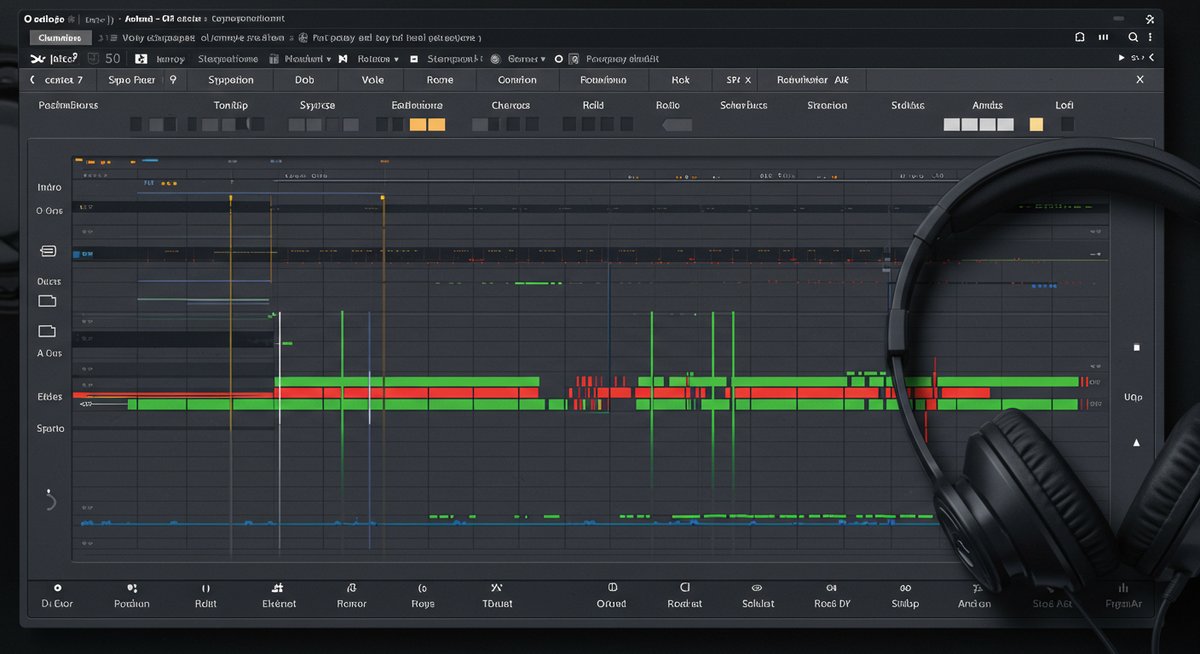Click the Scherßucs label
1200x654 pixels.
tap(744, 105)
